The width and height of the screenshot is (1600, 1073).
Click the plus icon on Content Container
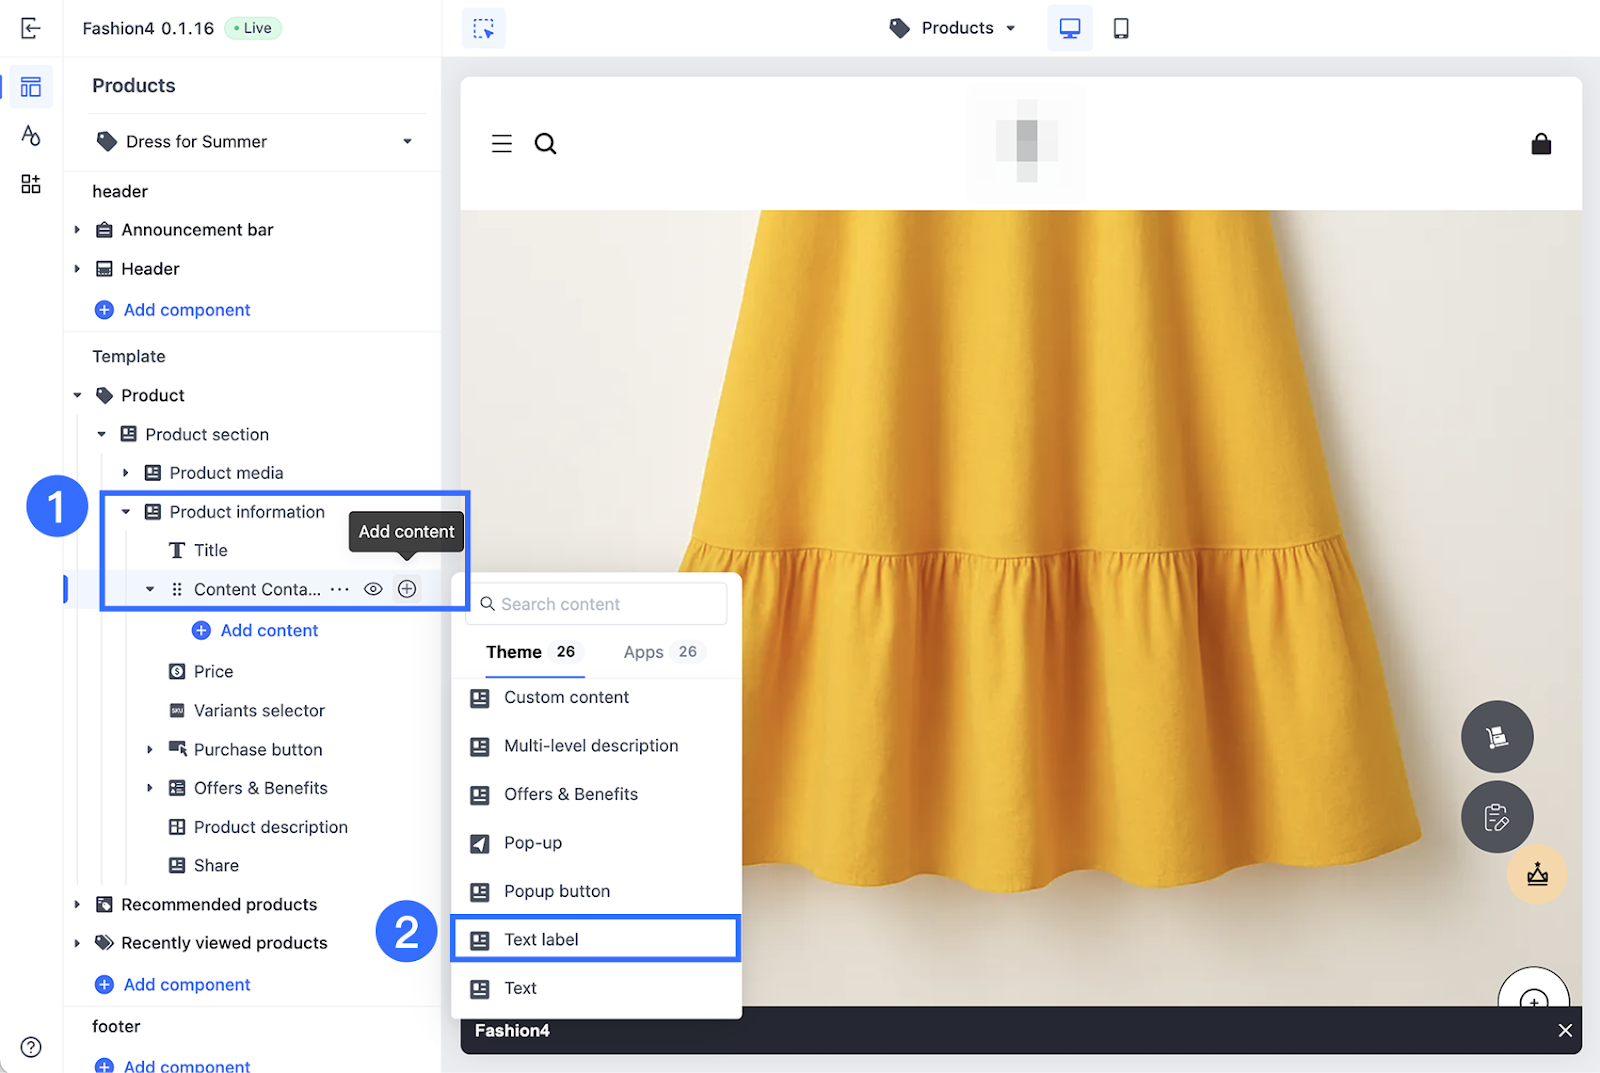(407, 589)
